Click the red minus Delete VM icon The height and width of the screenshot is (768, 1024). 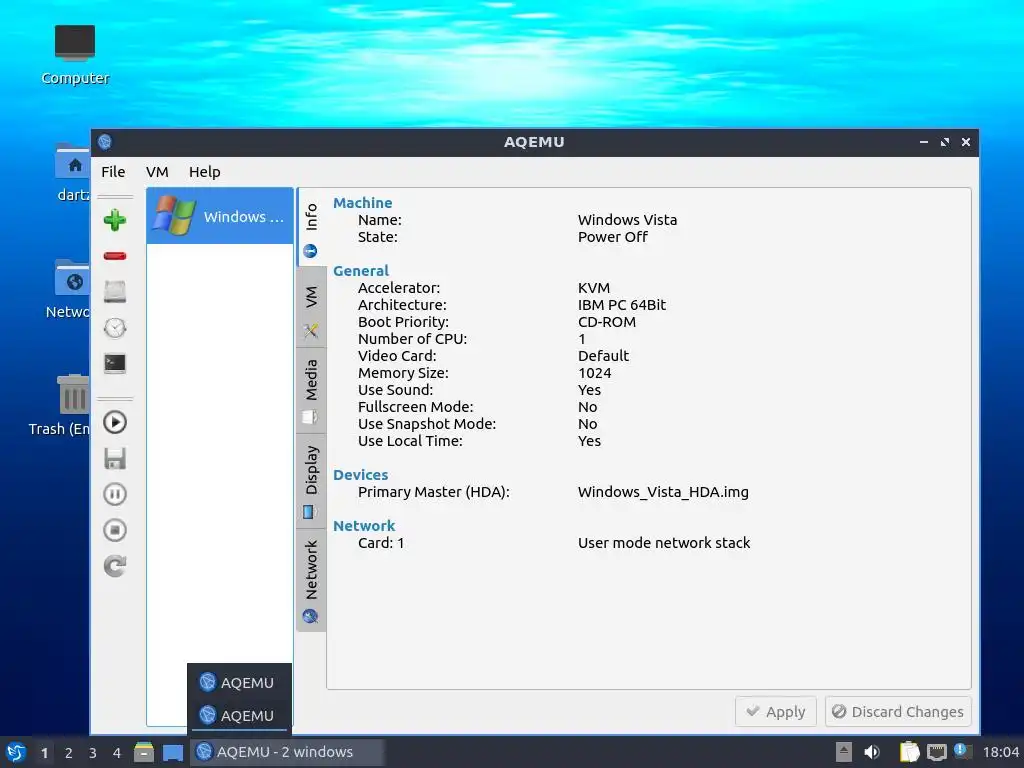pyautogui.click(x=115, y=256)
